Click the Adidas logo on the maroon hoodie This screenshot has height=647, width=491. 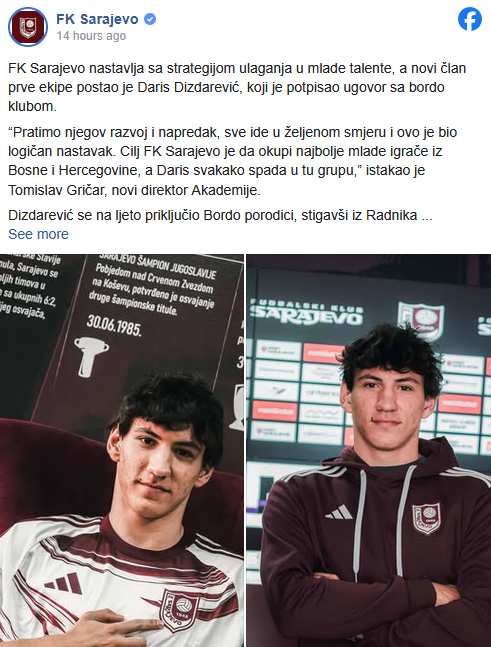(x=339, y=512)
